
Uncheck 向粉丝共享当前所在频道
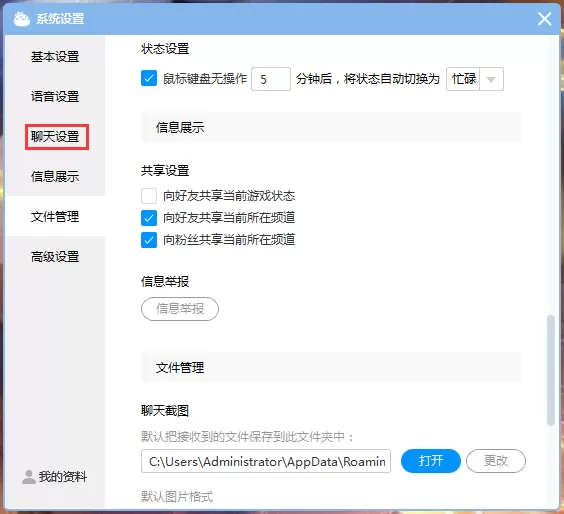(x=149, y=240)
